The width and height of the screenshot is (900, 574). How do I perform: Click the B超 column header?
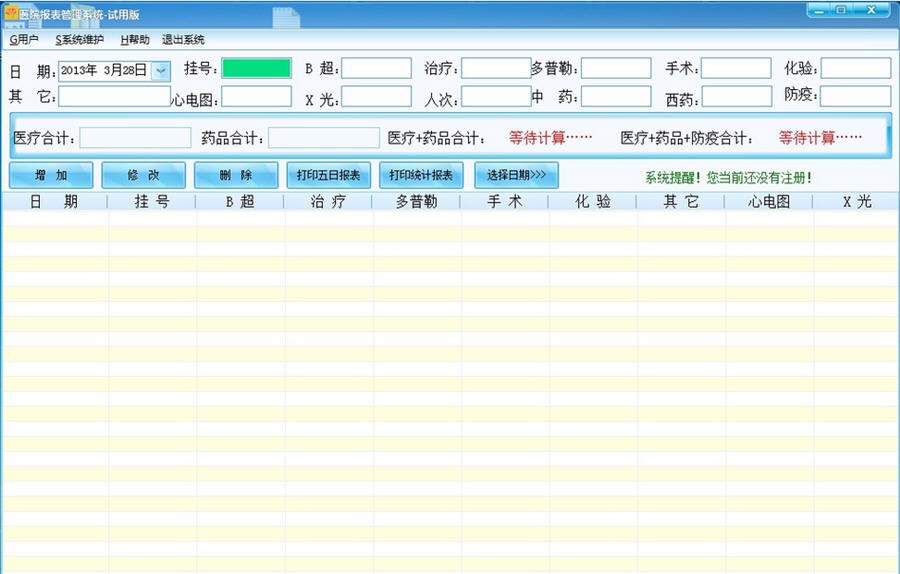point(240,201)
